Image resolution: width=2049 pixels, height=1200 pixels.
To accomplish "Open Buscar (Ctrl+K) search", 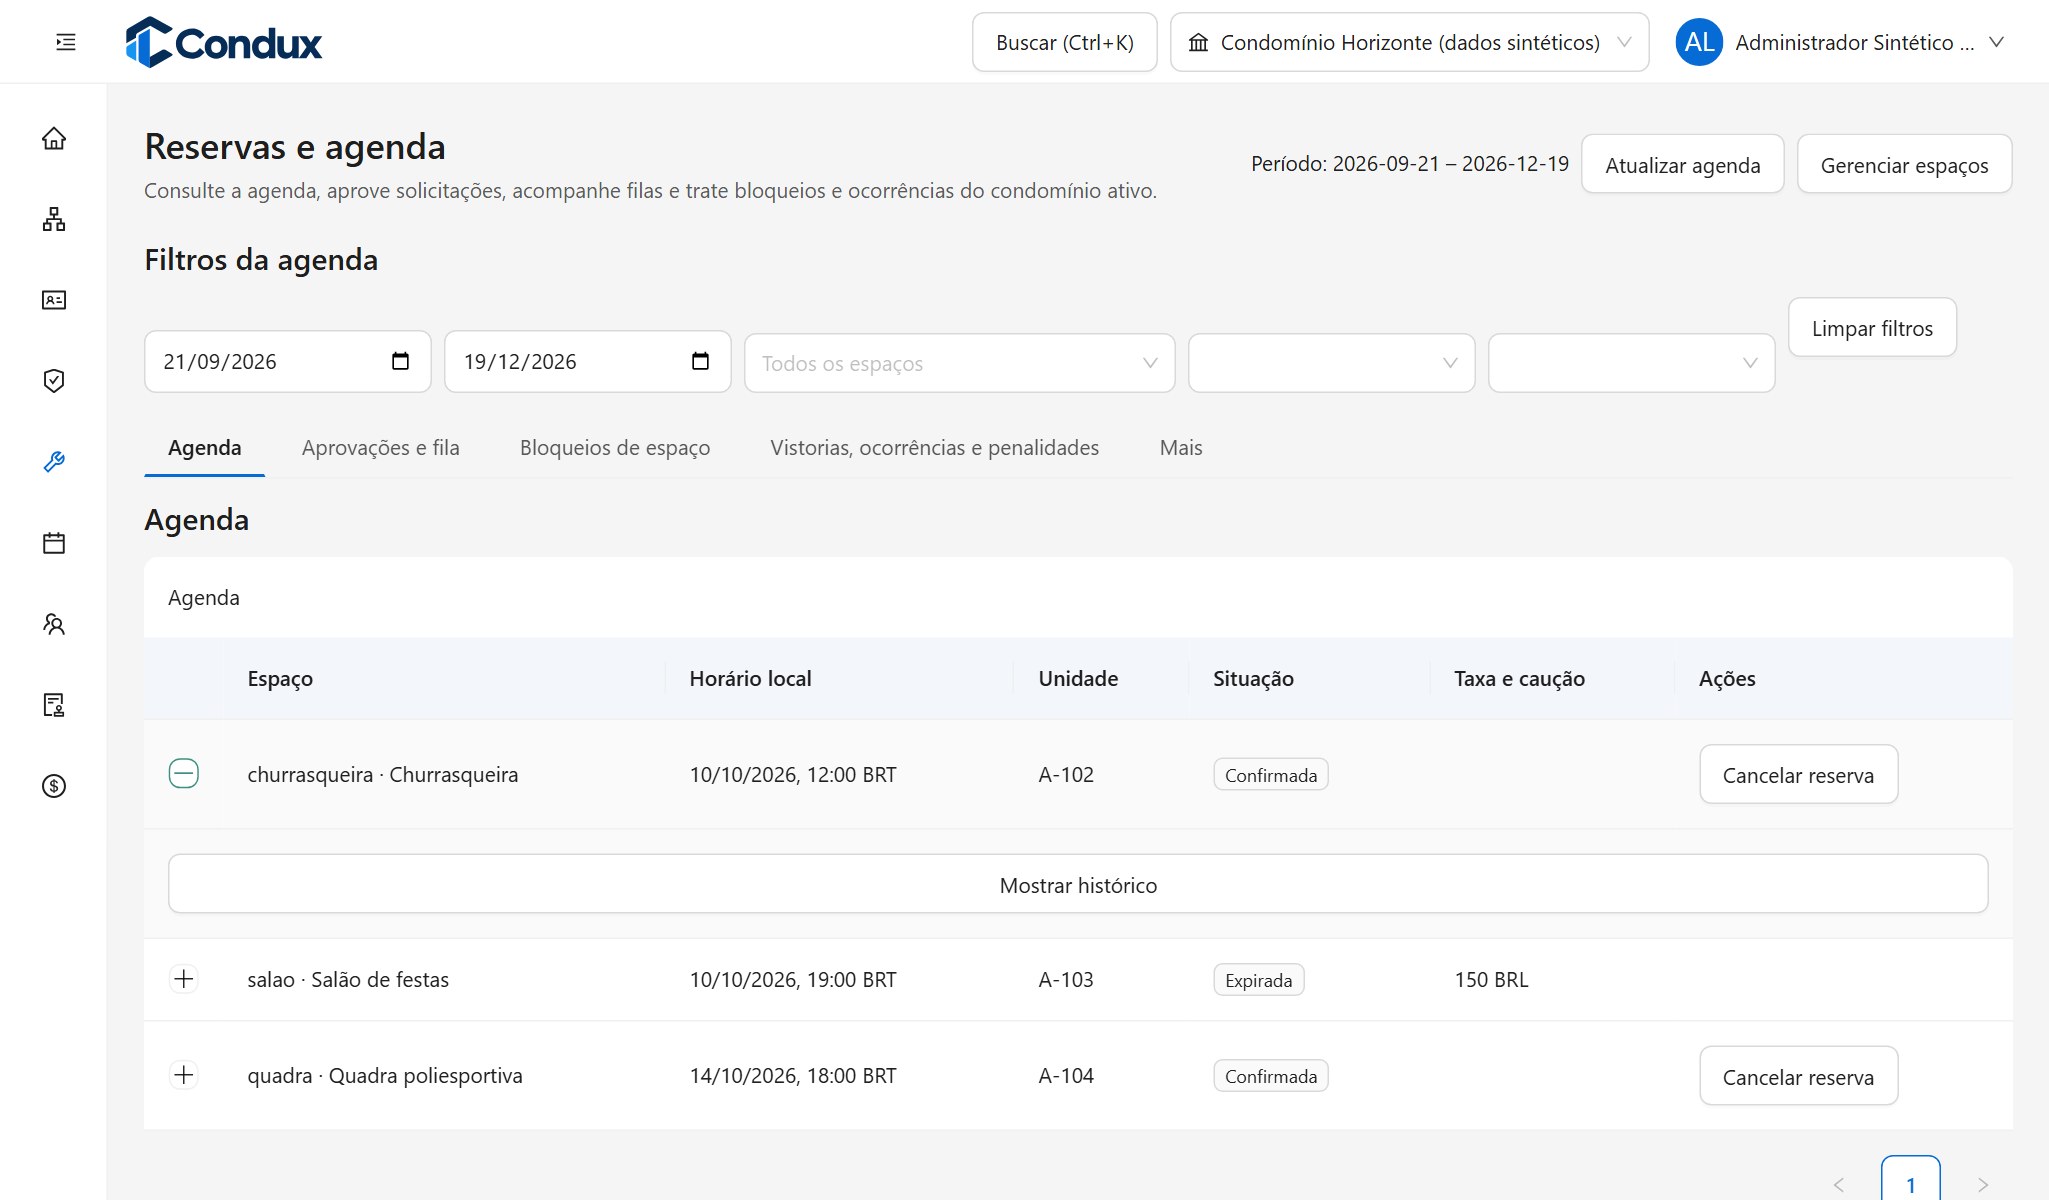I will [x=1064, y=42].
